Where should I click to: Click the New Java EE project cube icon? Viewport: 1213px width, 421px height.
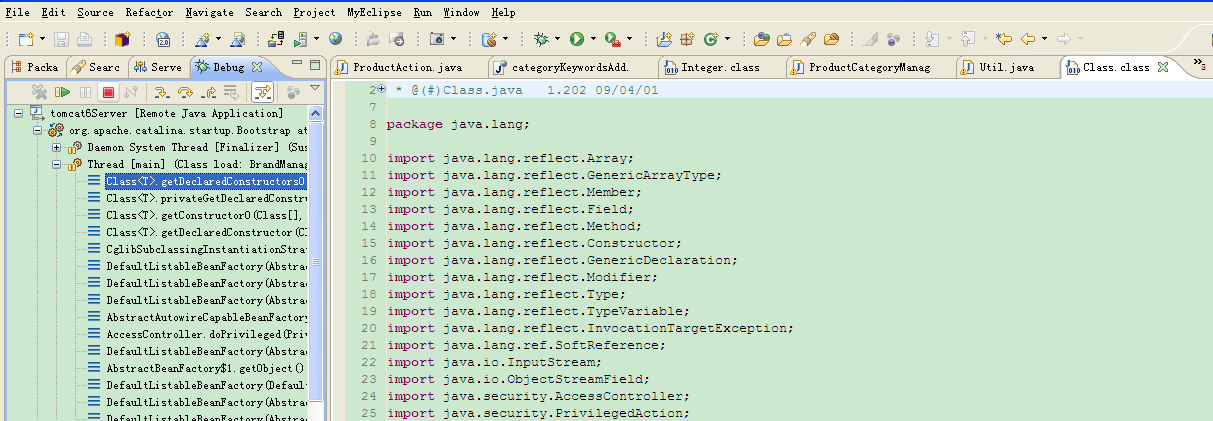[x=122, y=39]
